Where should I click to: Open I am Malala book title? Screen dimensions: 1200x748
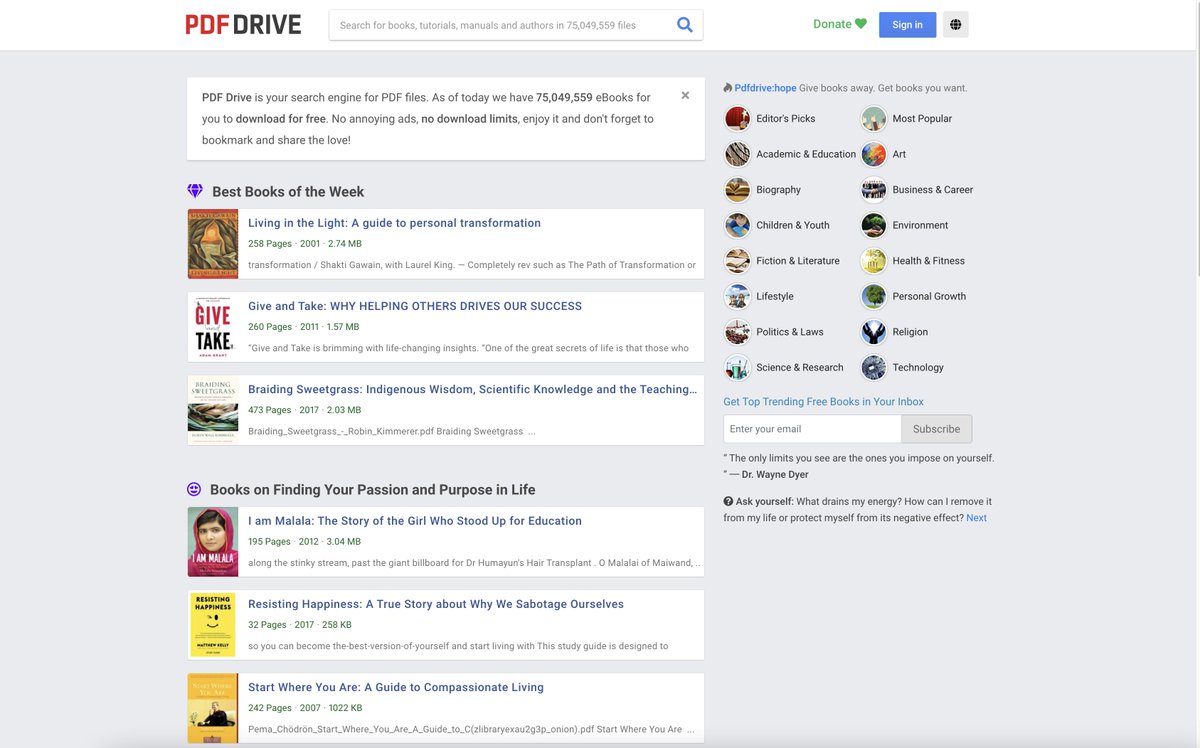coord(415,521)
